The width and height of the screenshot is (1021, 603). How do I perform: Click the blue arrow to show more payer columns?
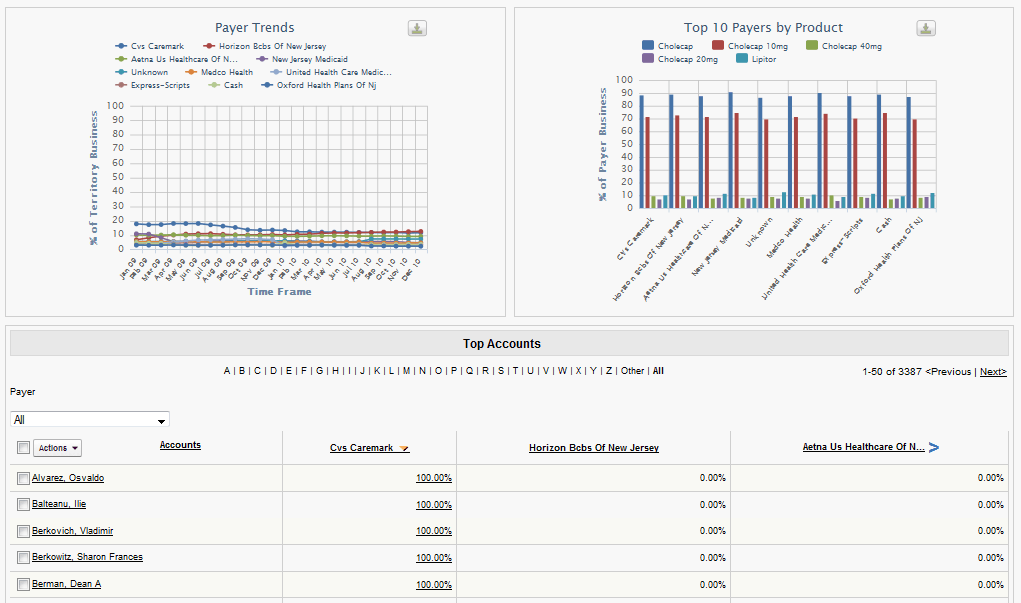coord(934,448)
